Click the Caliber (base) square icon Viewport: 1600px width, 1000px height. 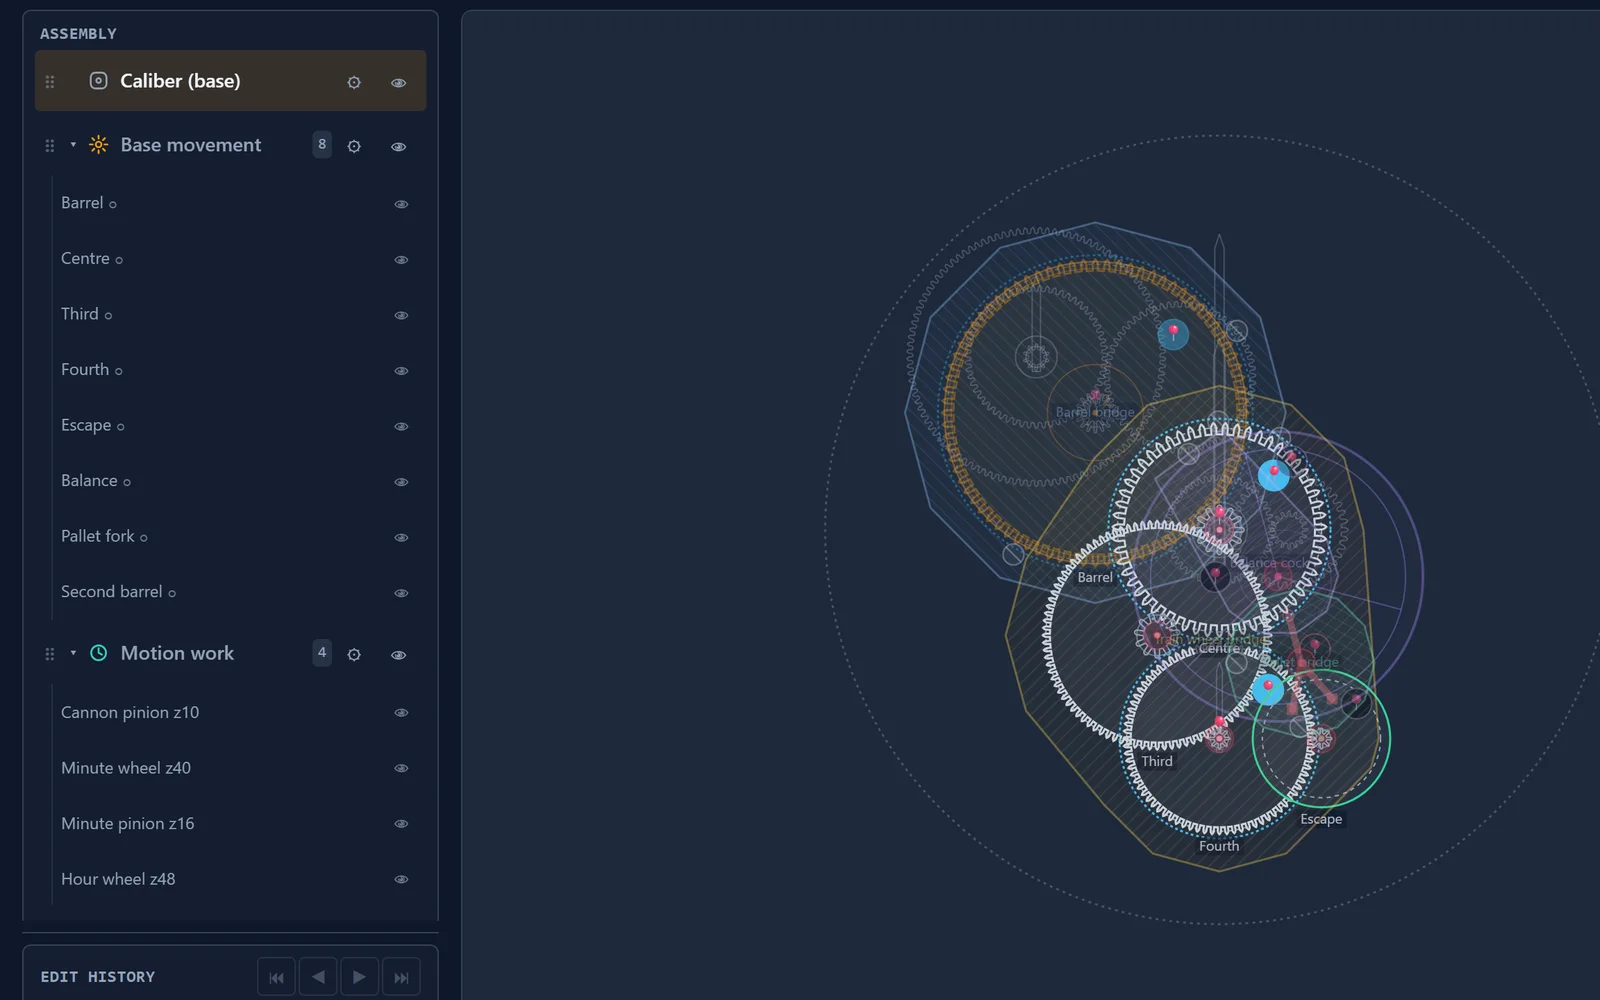tap(98, 81)
